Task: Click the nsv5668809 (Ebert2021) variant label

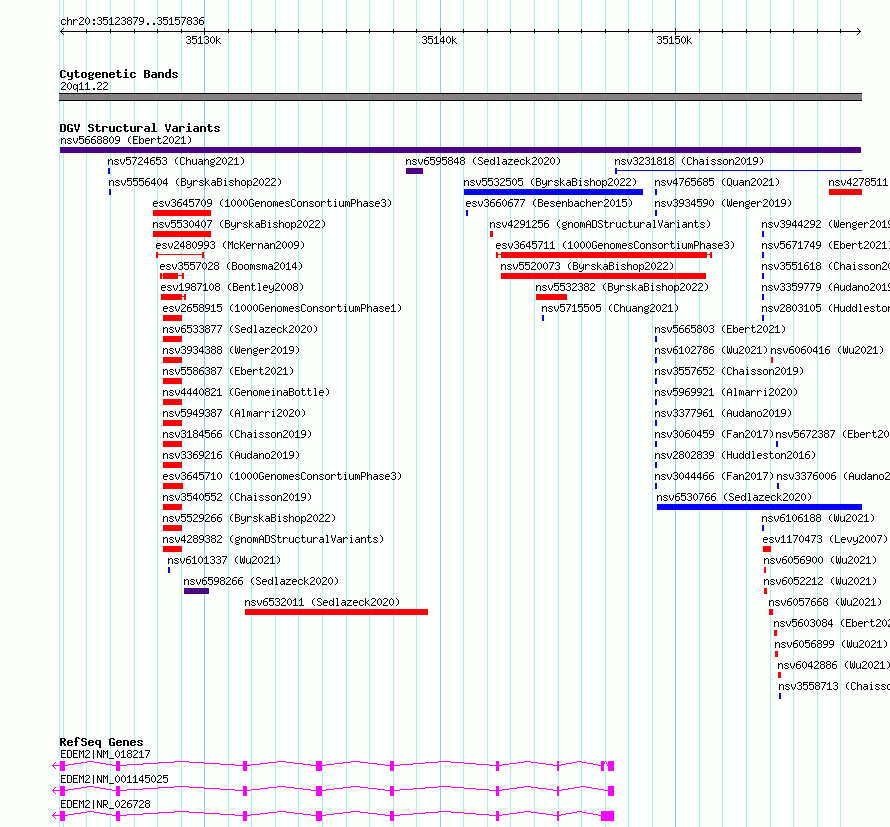Action: (x=126, y=140)
